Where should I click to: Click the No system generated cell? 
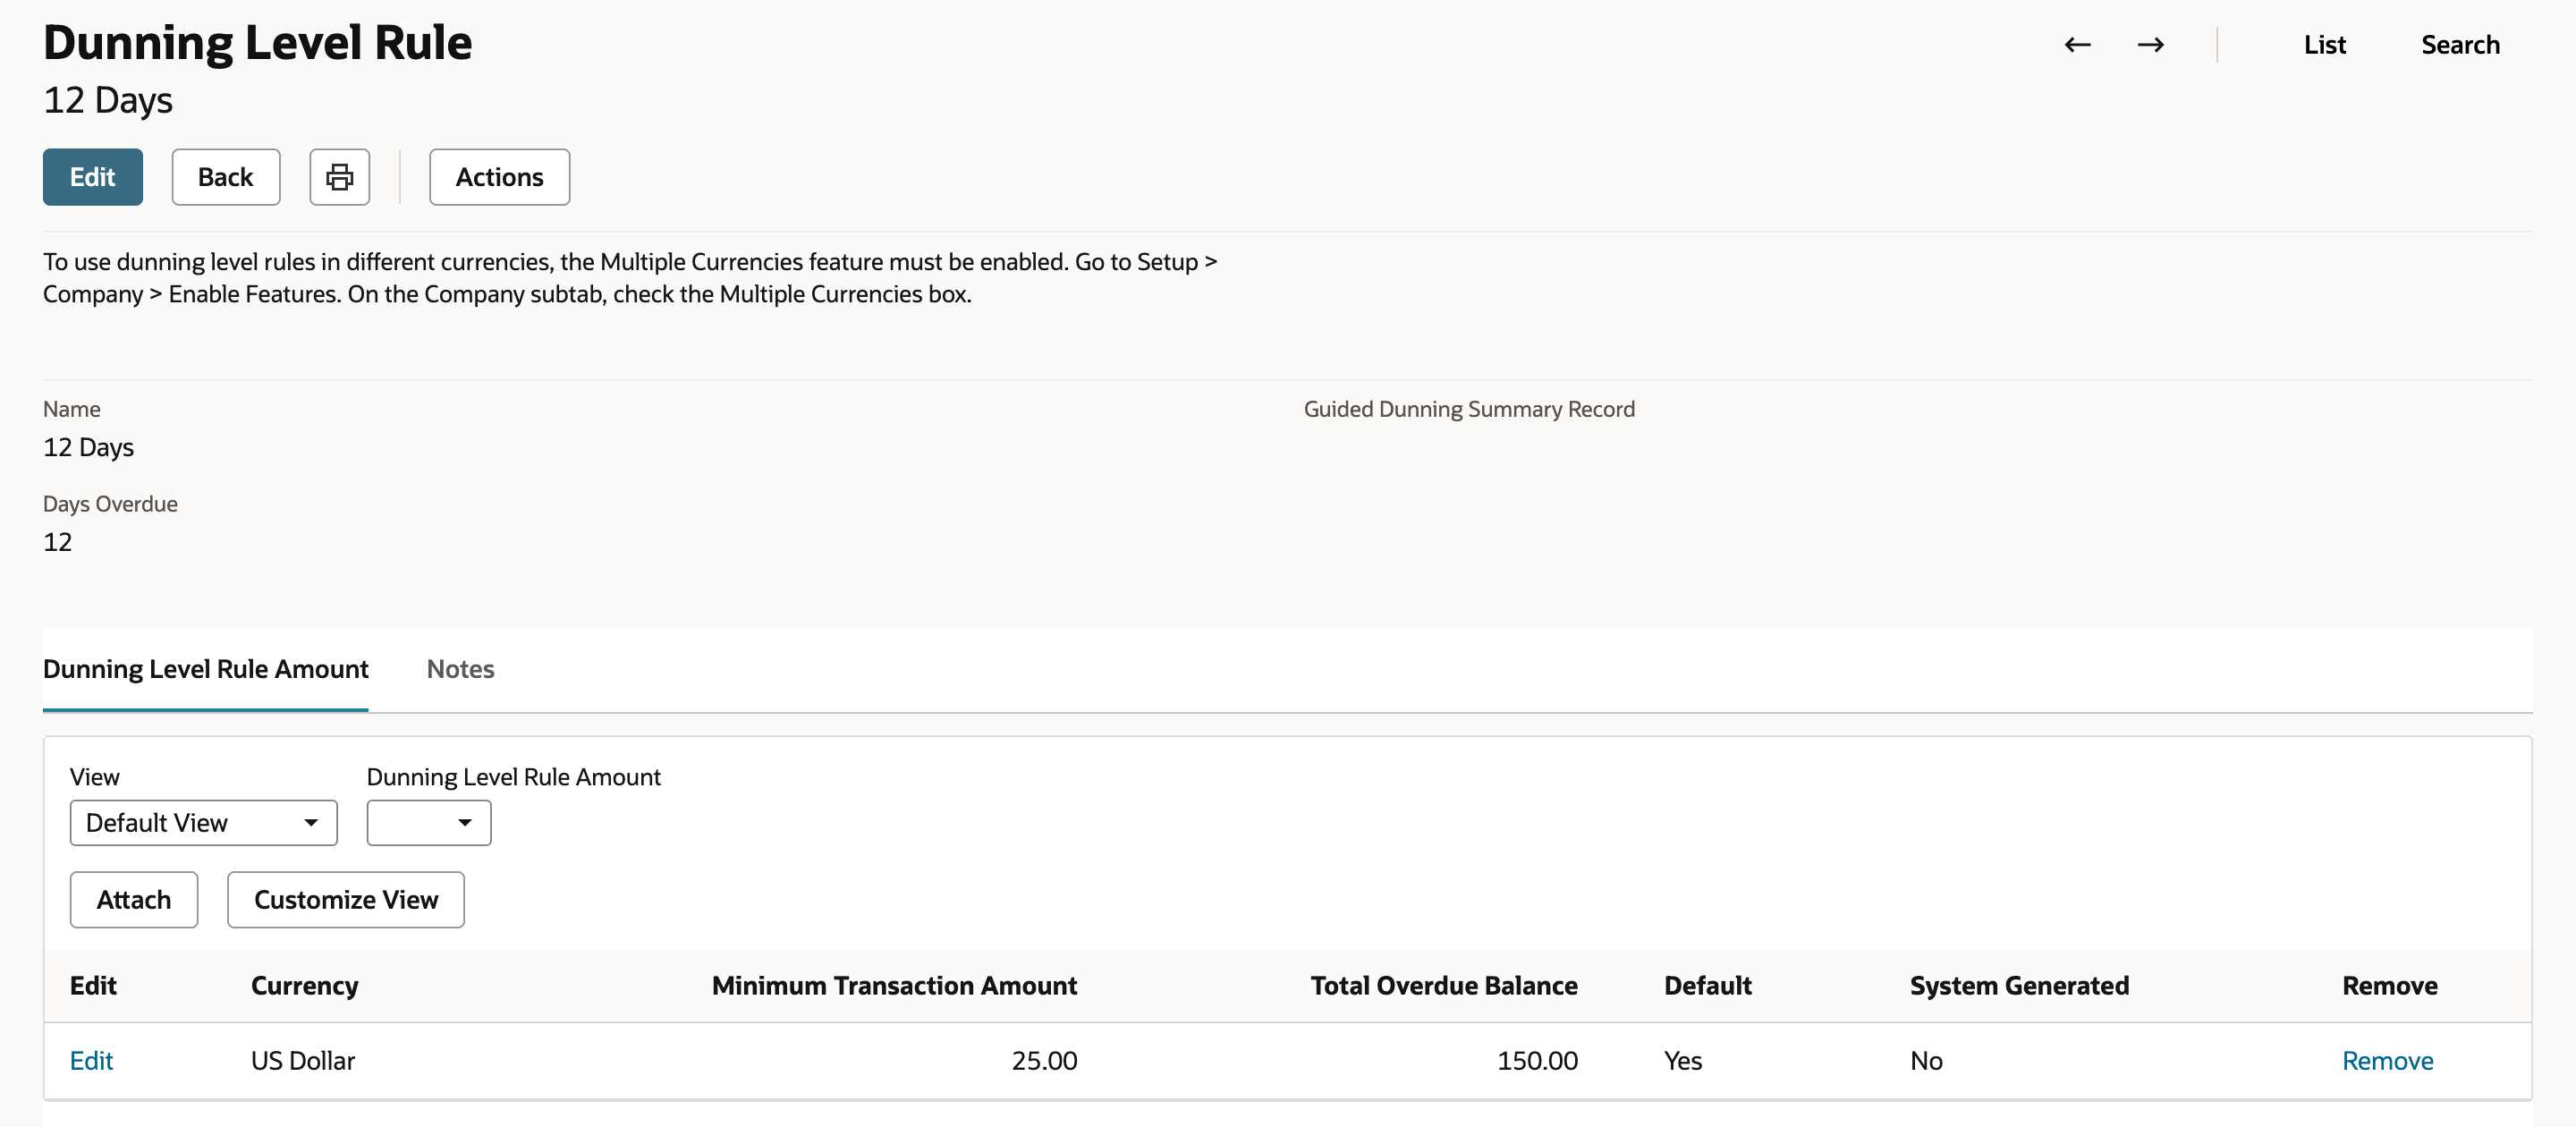1926,1060
